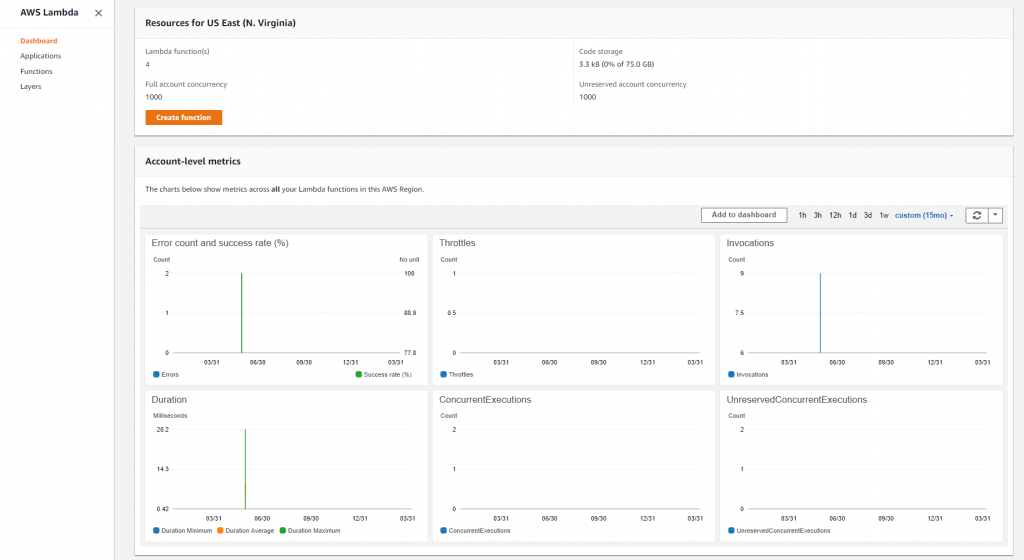Open the custom (15mo) time range dropdown

point(924,215)
